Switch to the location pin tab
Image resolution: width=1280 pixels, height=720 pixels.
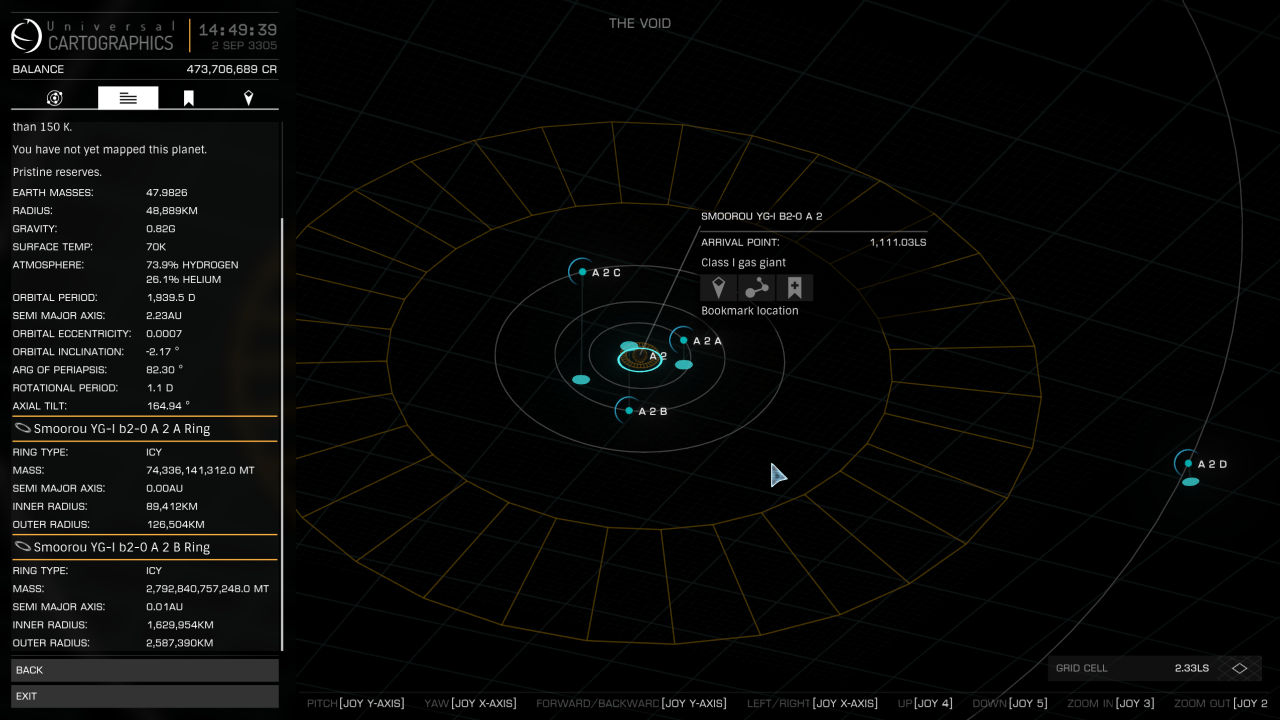pos(249,98)
